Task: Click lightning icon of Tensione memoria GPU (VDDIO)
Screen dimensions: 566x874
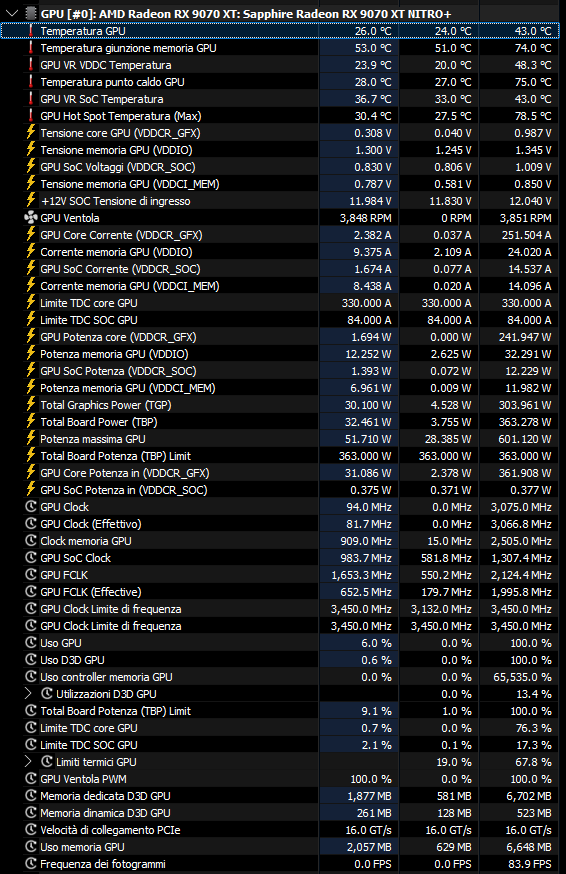Action: point(31,150)
